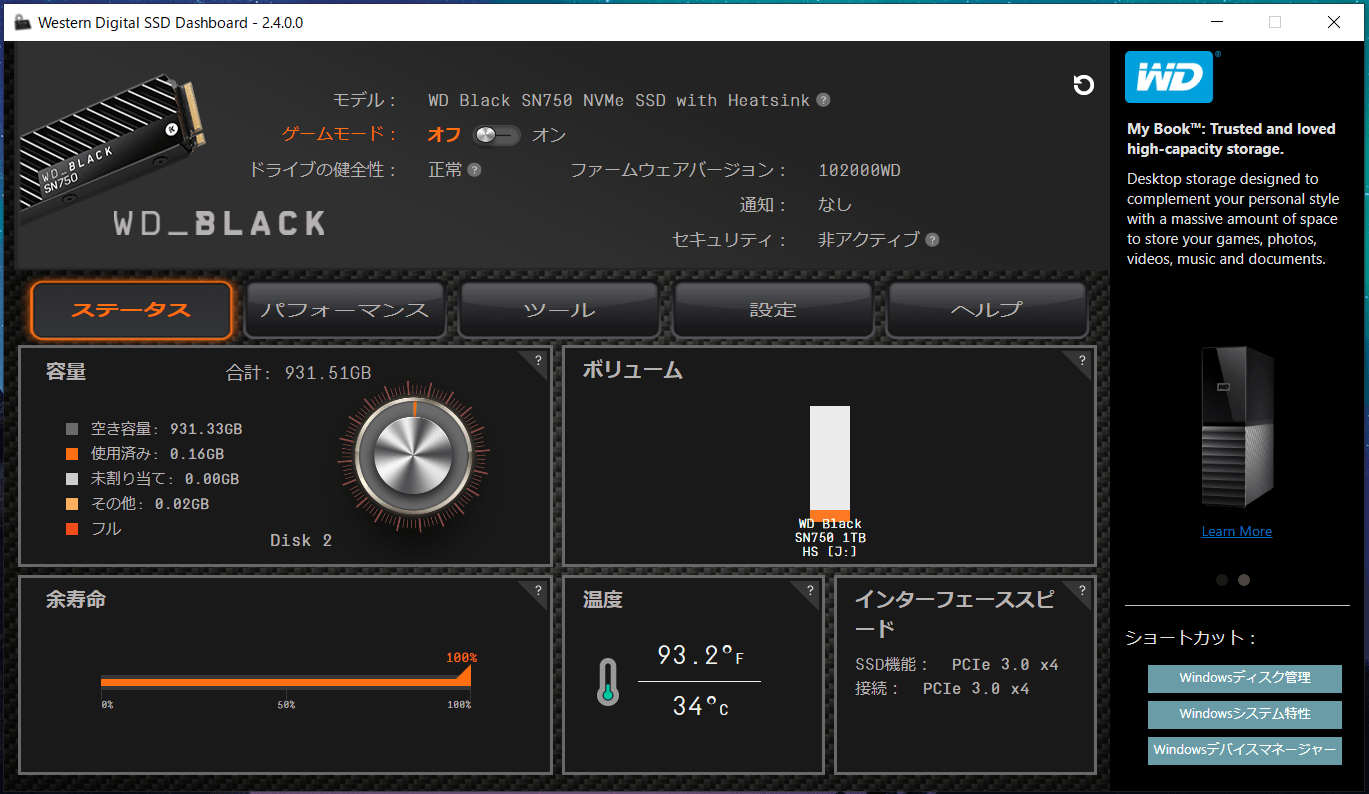Click the capacity dial gauge
Screen dimensions: 1369x794
415,455
